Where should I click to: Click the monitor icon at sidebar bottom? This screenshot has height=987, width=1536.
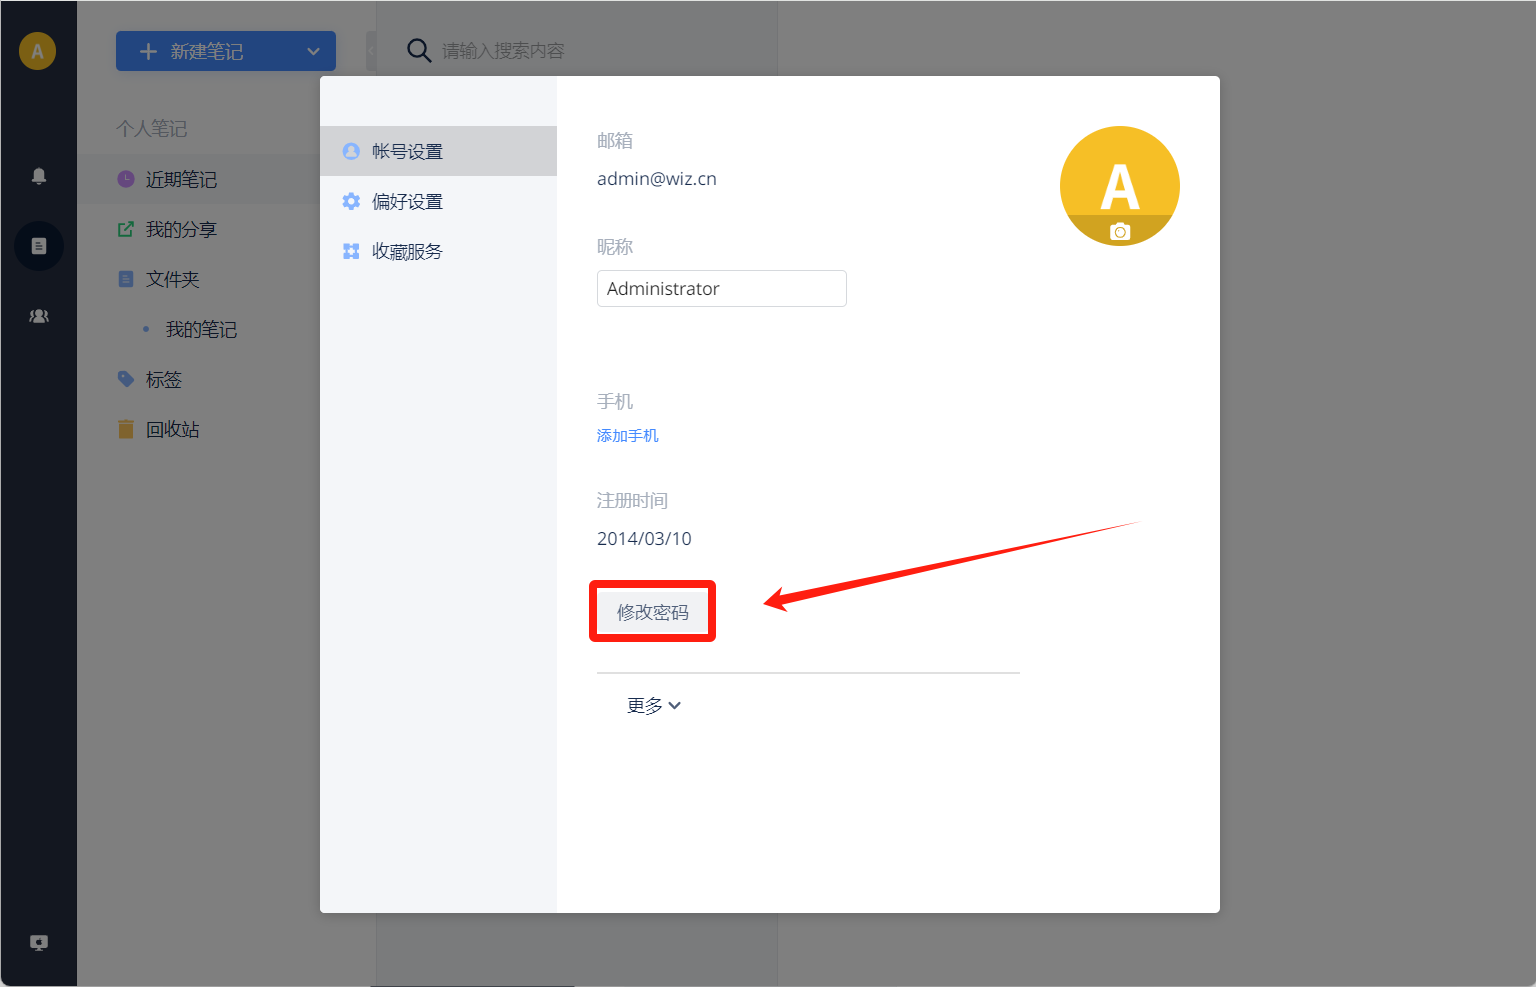click(39, 942)
